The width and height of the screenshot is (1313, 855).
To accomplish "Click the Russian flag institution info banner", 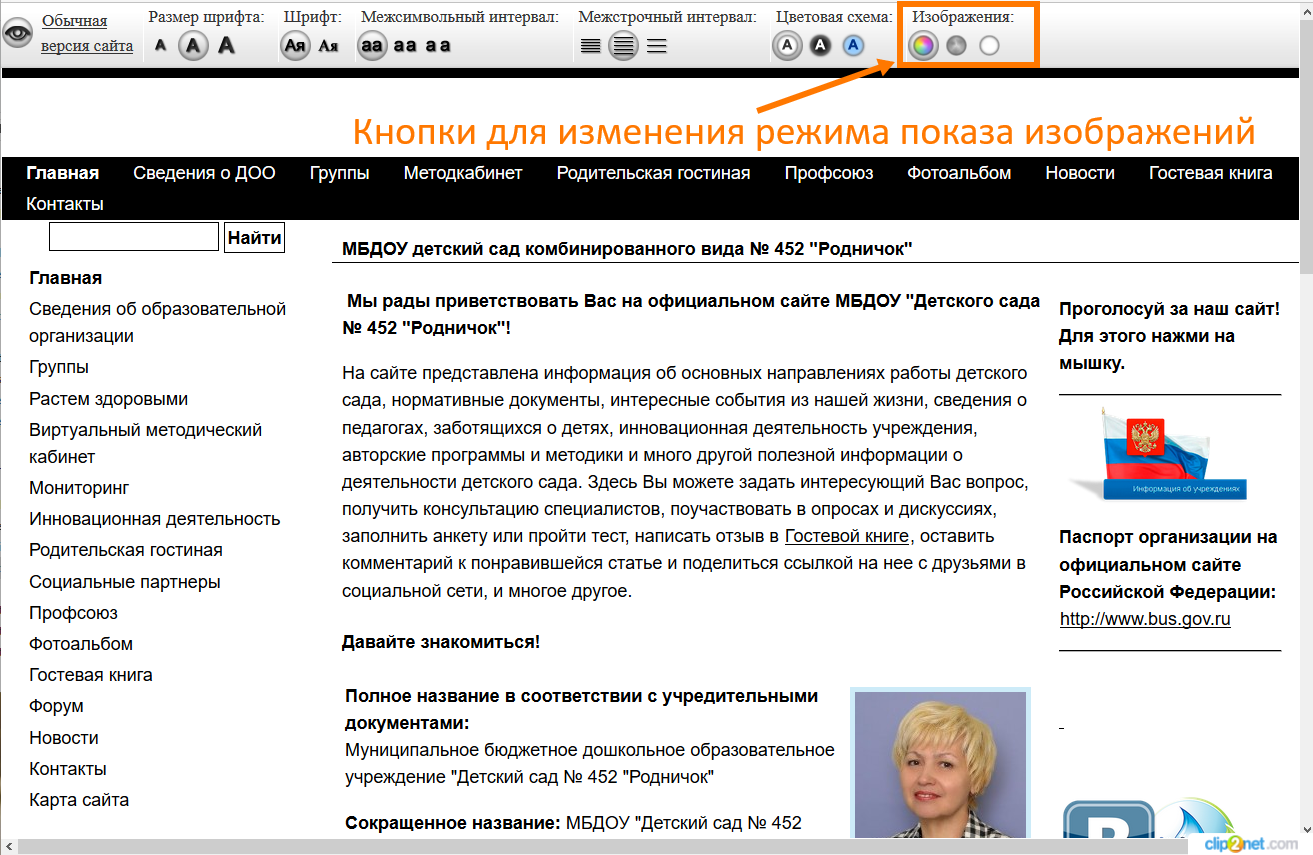I will [1170, 454].
